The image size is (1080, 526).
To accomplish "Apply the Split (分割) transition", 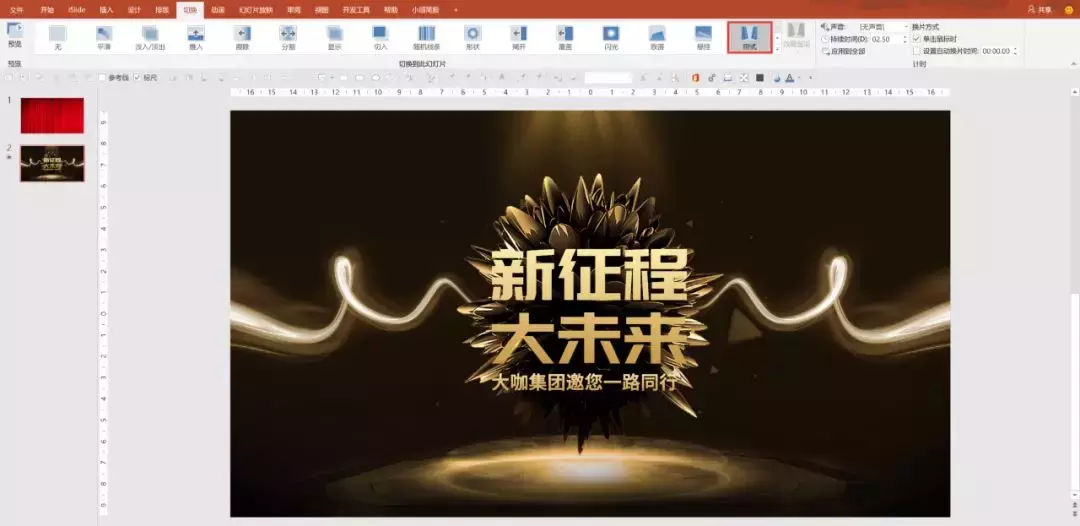I will click(289, 36).
